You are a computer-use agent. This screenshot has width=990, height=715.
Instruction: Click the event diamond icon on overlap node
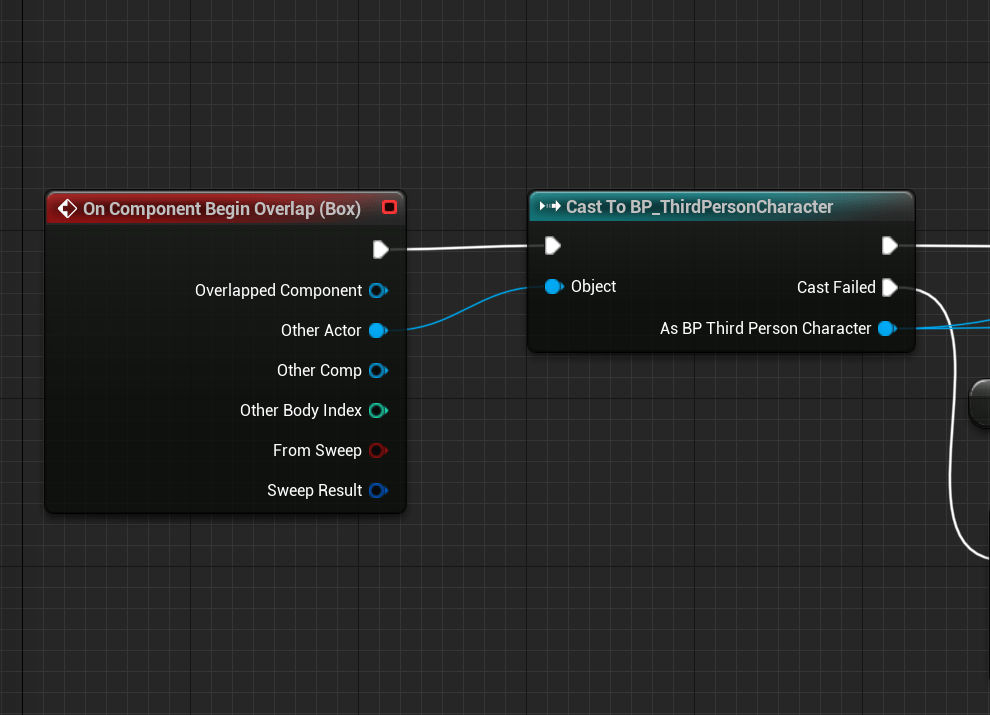tap(67, 208)
